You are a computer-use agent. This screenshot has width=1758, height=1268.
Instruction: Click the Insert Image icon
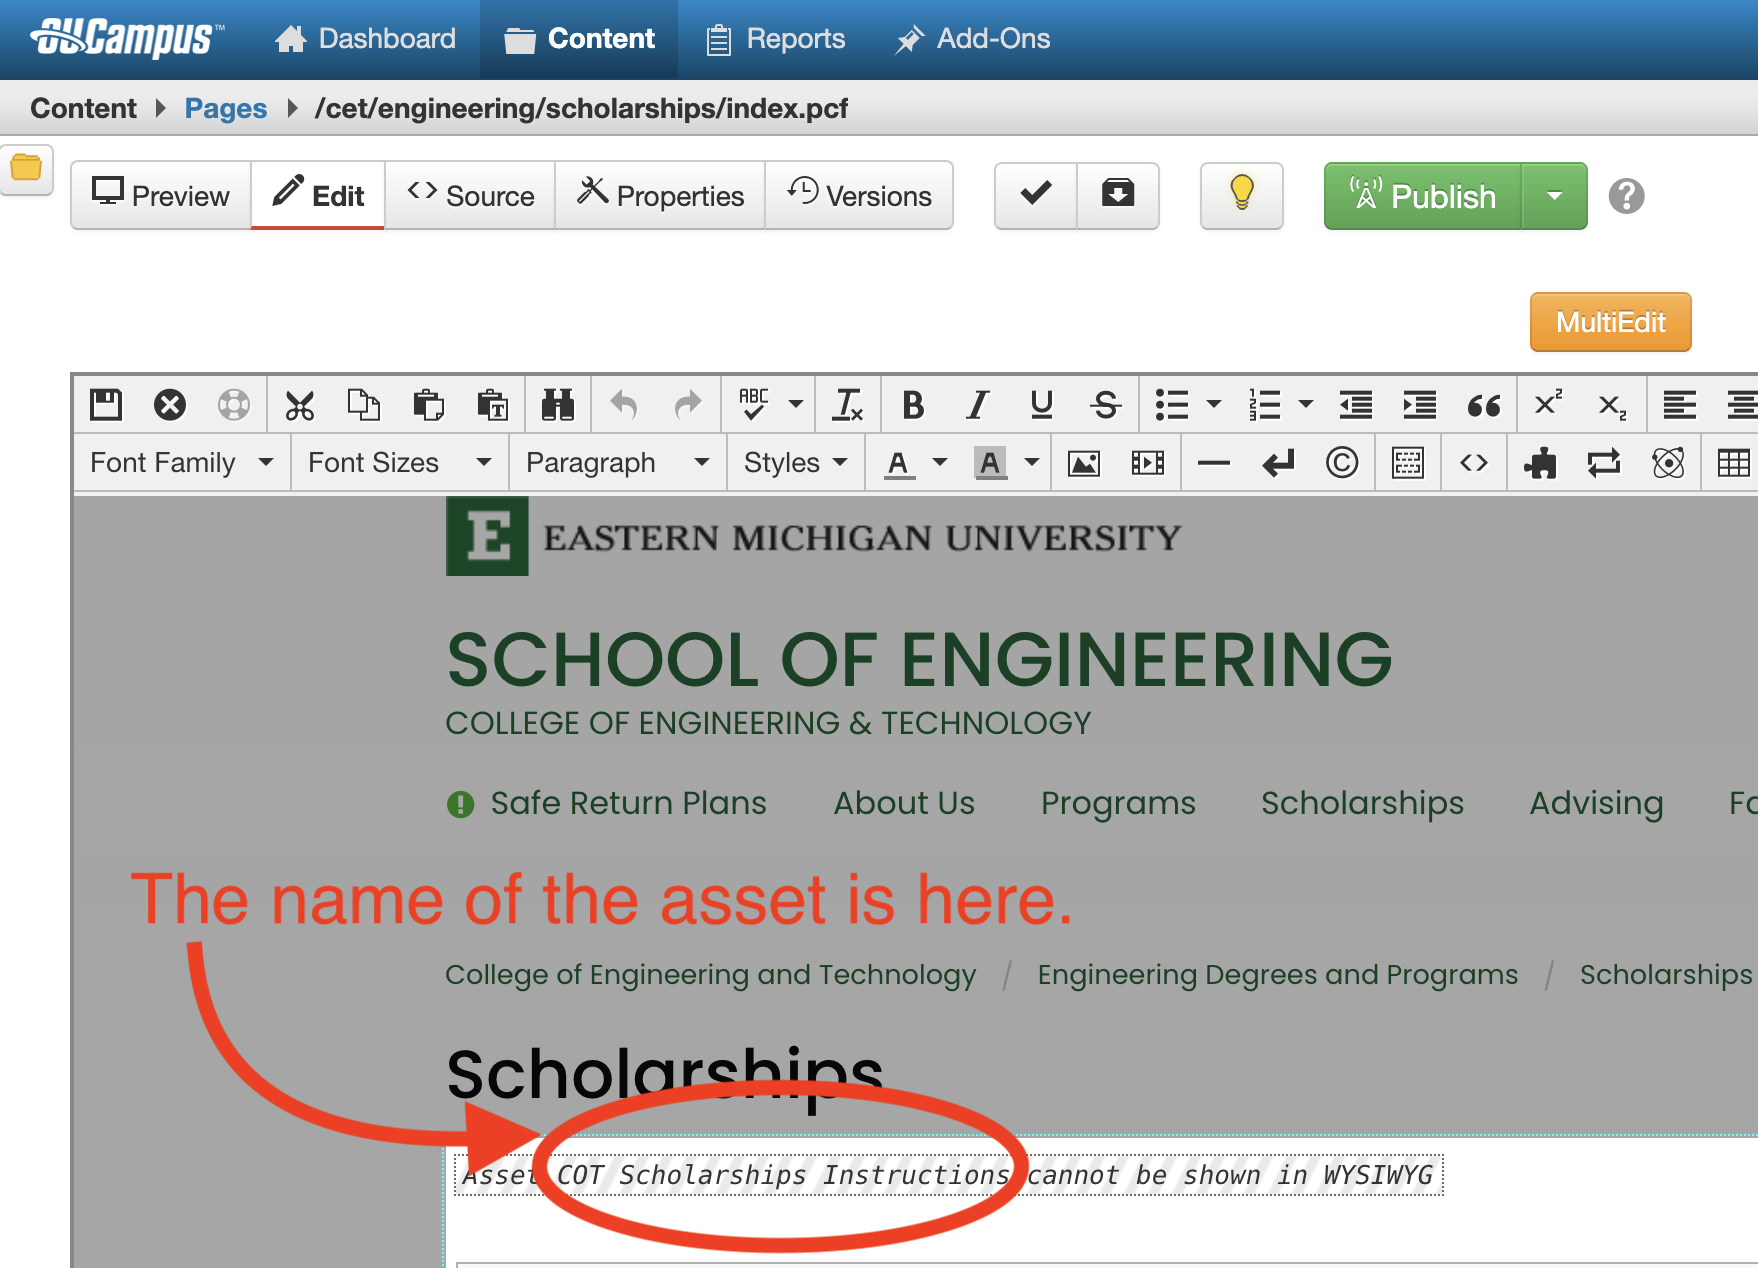pos(1084,463)
